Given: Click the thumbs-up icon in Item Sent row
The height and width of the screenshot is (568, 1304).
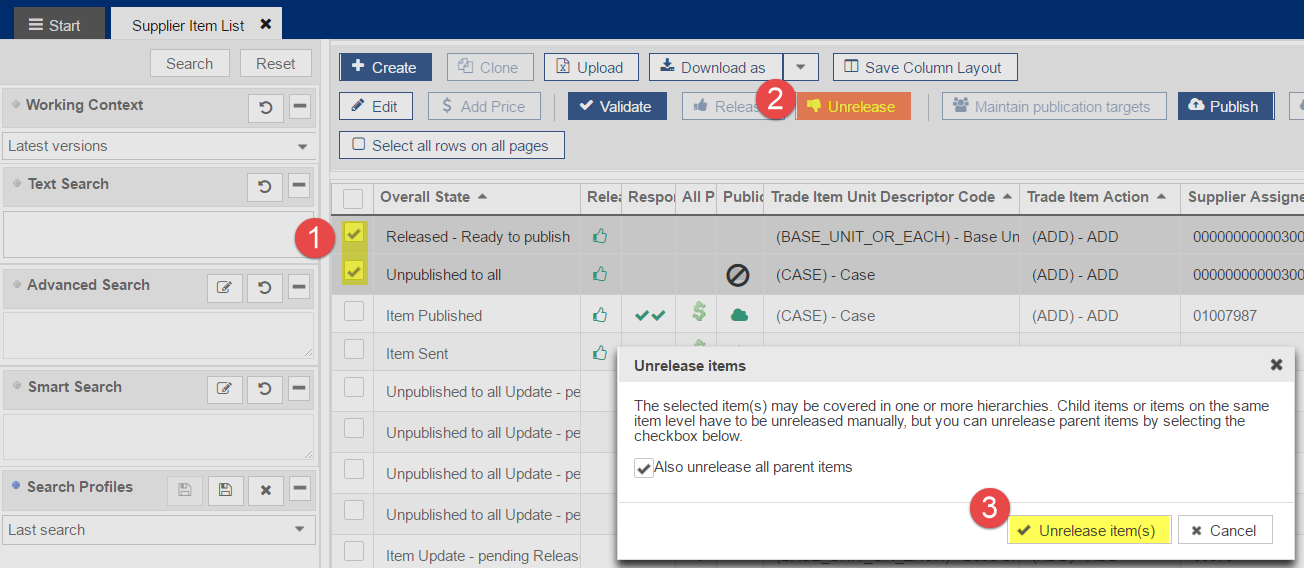Looking at the screenshot, I should 600,352.
